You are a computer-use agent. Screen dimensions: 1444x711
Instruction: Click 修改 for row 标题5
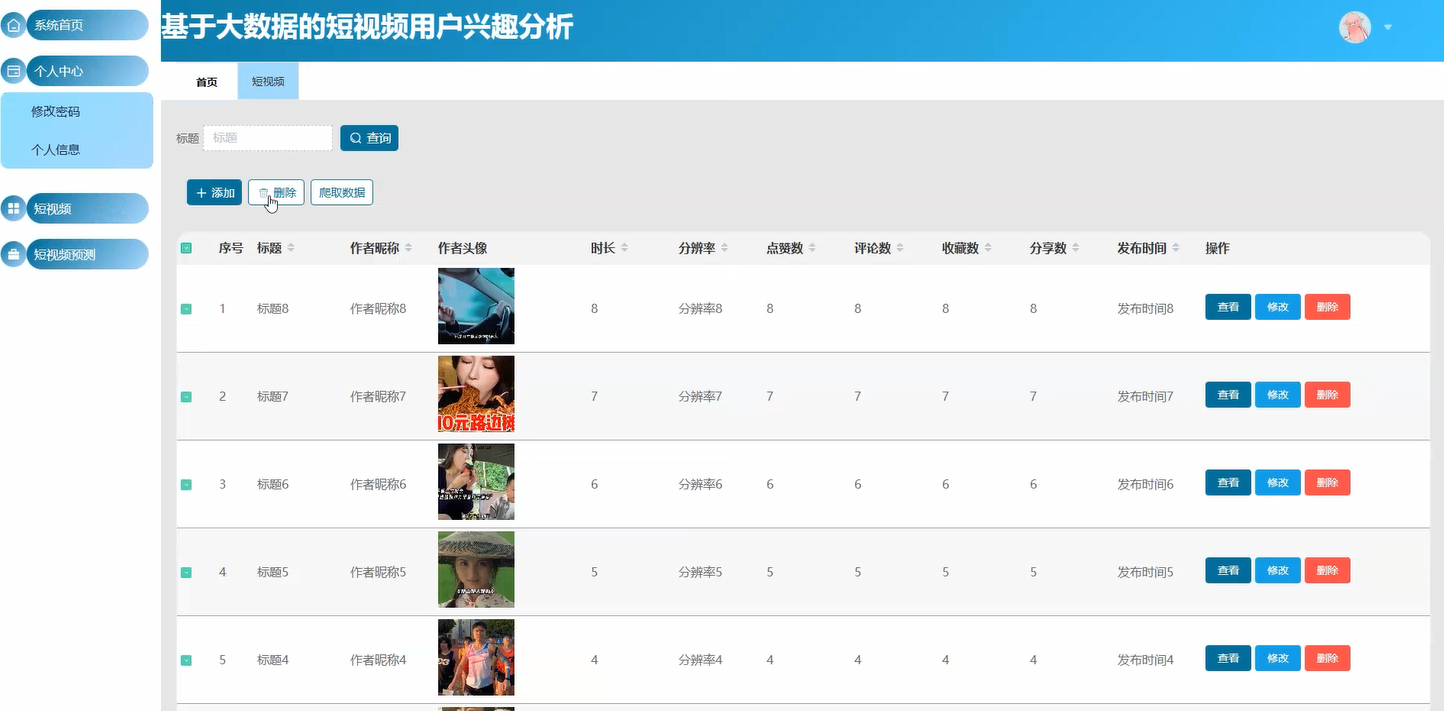[1278, 571]
